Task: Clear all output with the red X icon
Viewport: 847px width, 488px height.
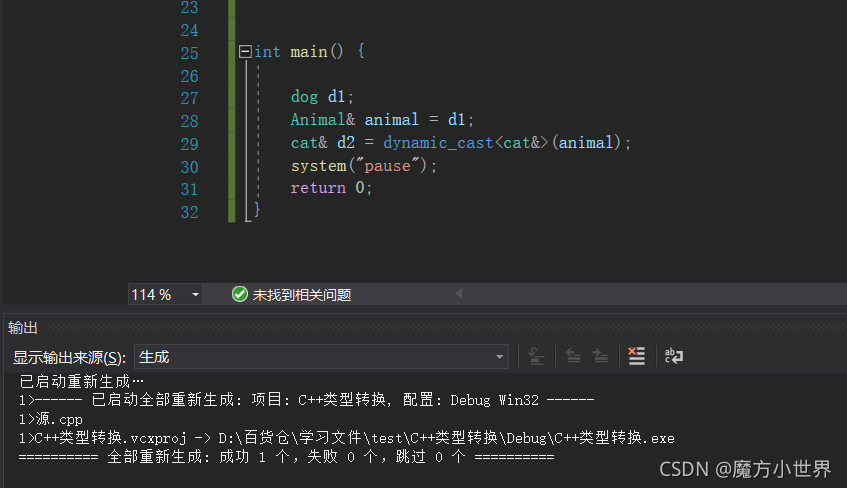Action: 636,356
